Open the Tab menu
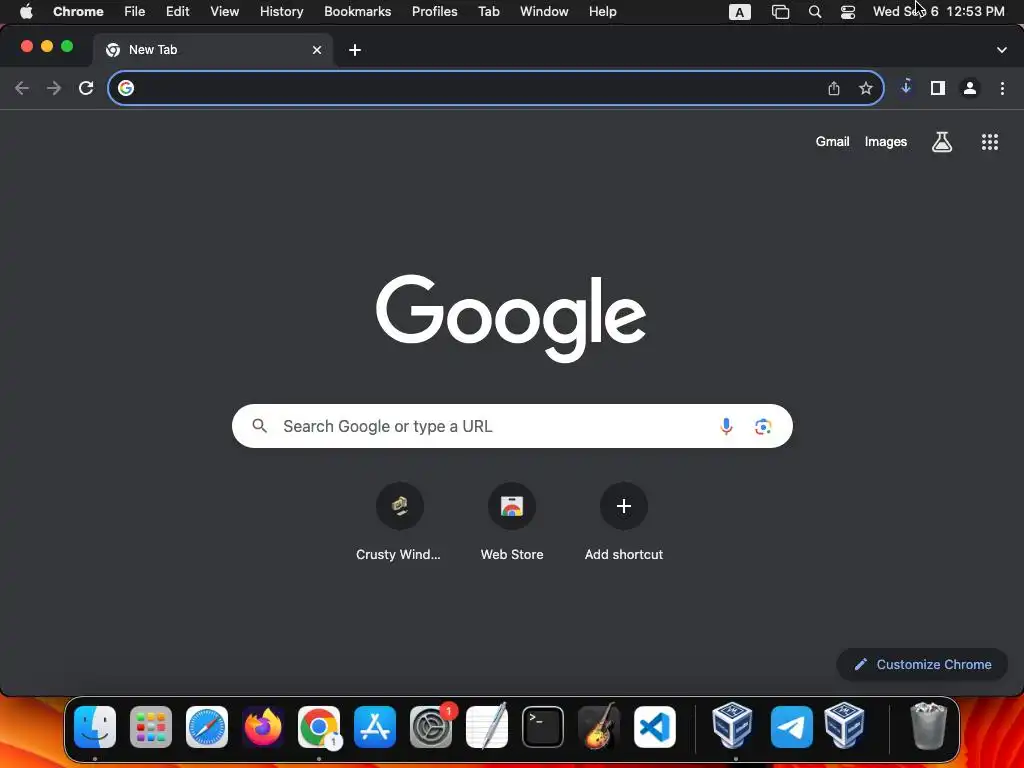Image resolution: width=1024 pixels, height=768 pixels. pyautogui.click(x=488, y=11)
